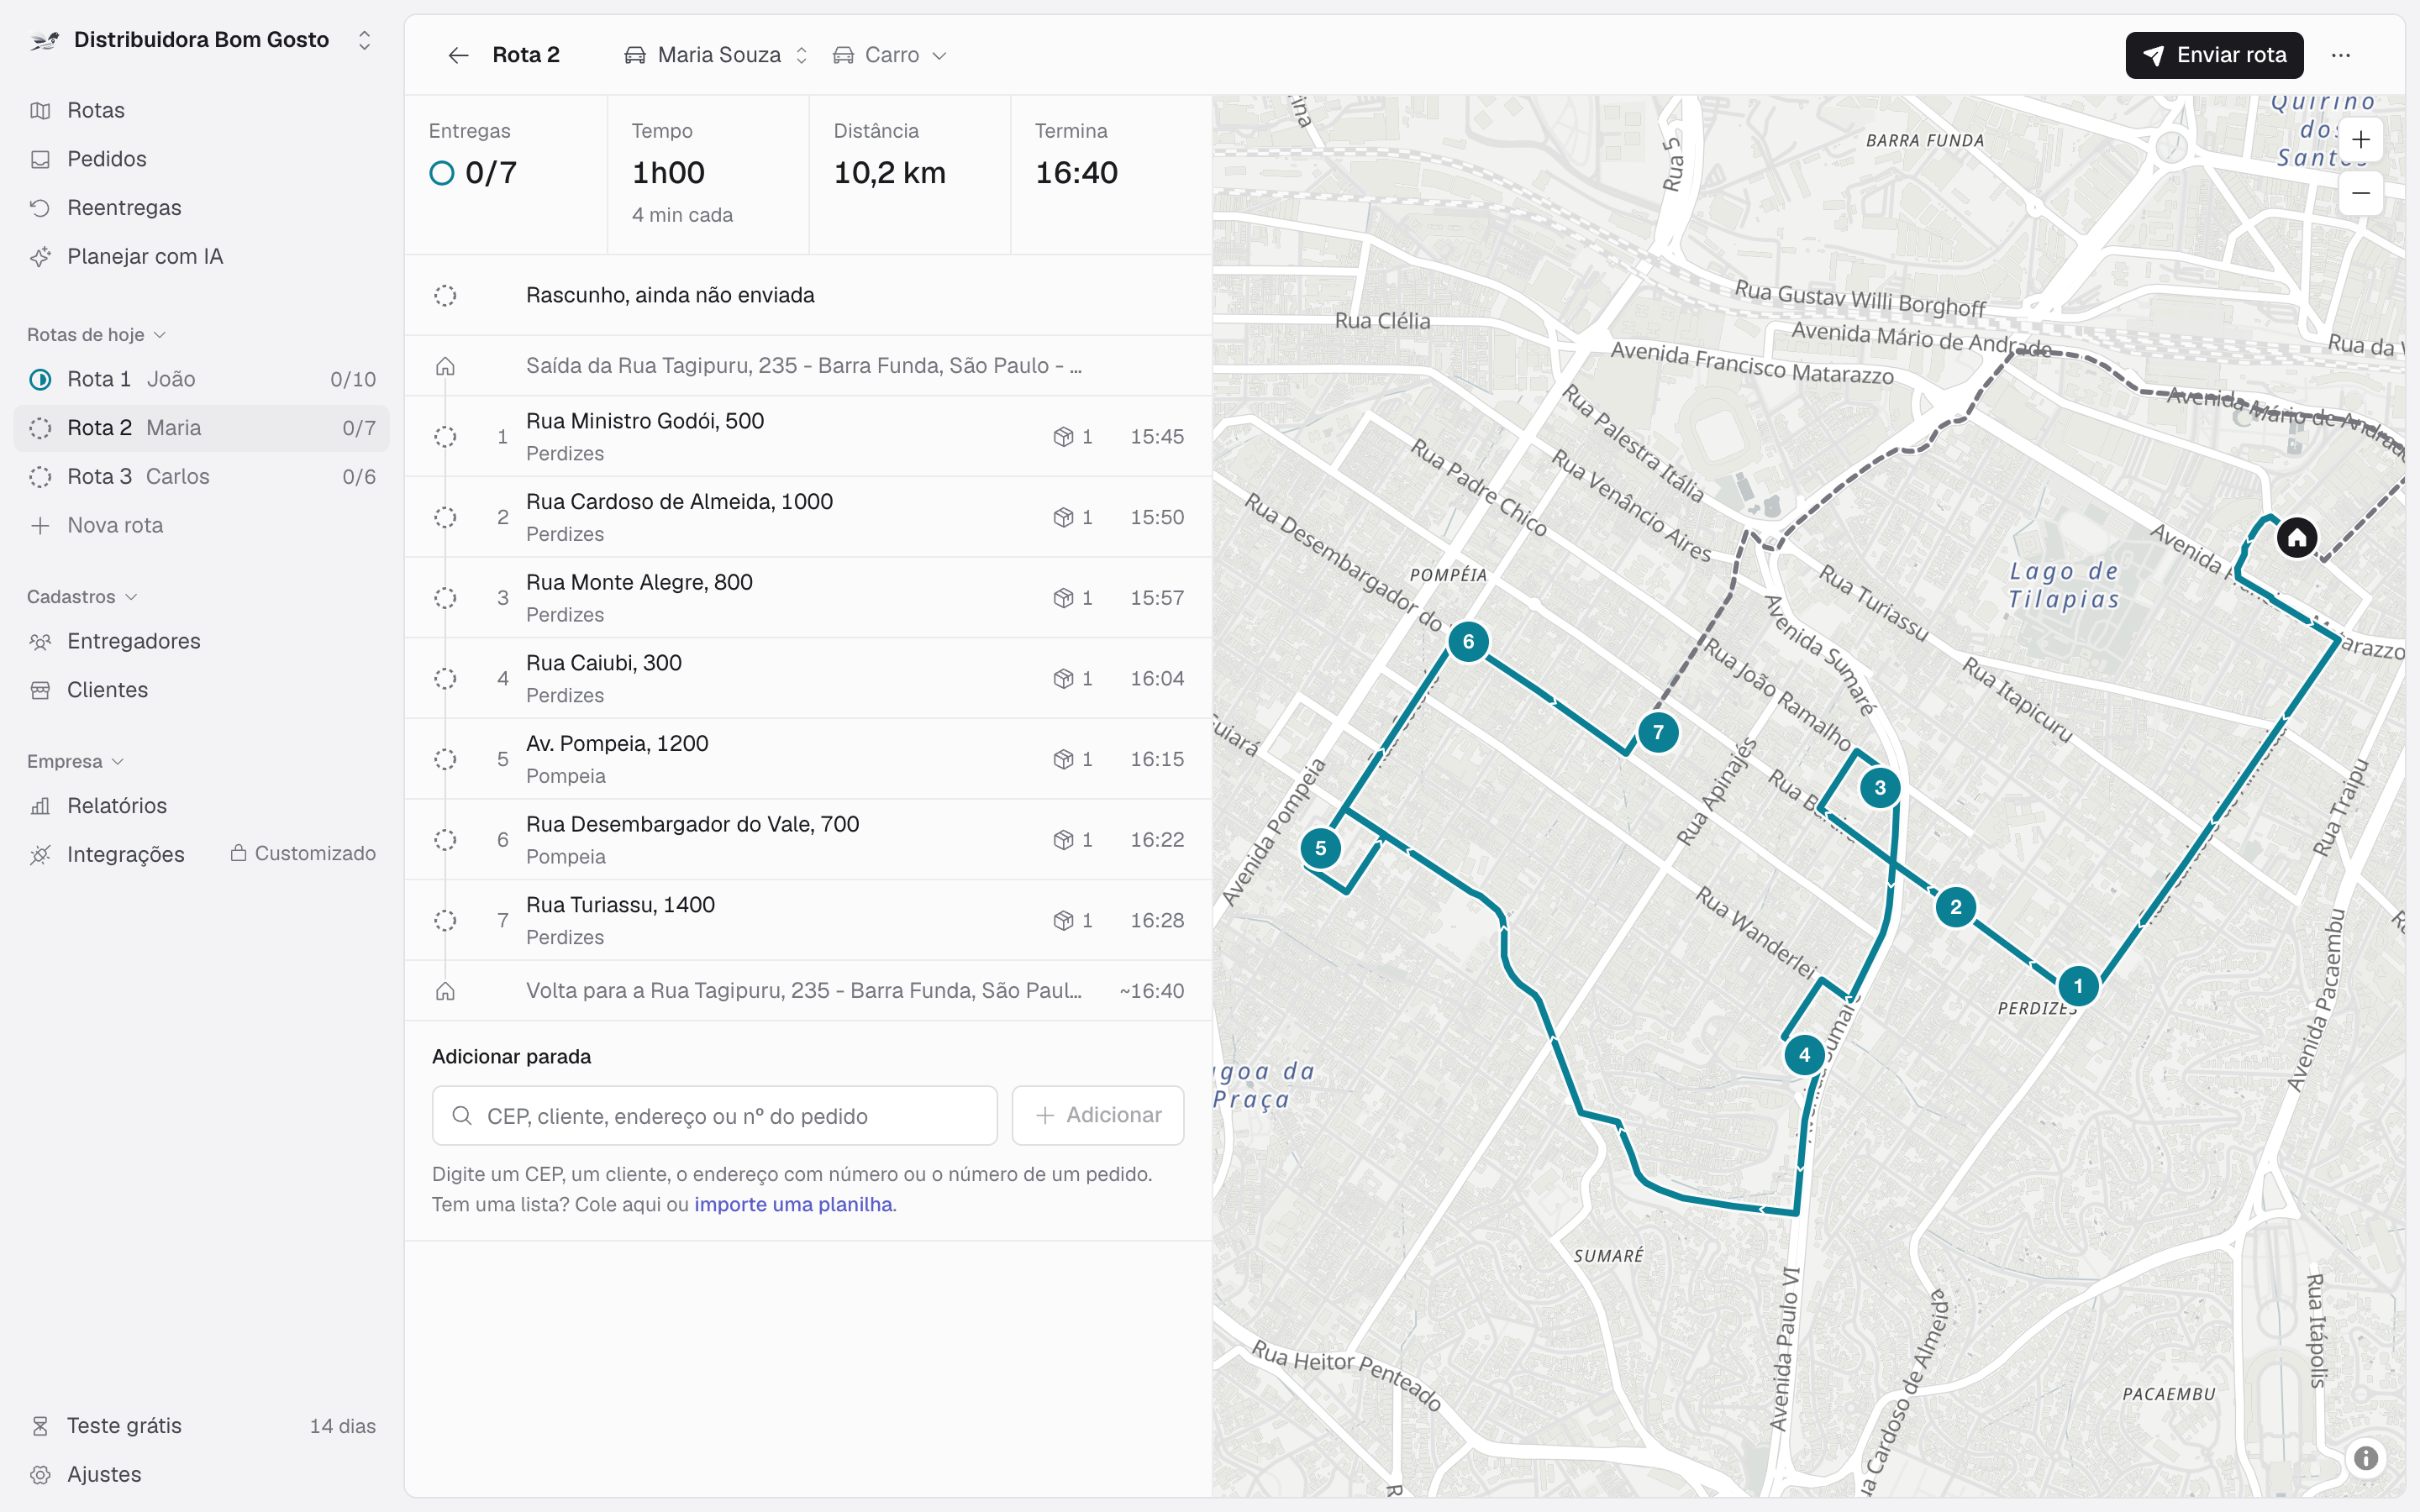The image size is (2420, 1512).
Task: Open Pedidos in the sidebar
Action: 201,159
